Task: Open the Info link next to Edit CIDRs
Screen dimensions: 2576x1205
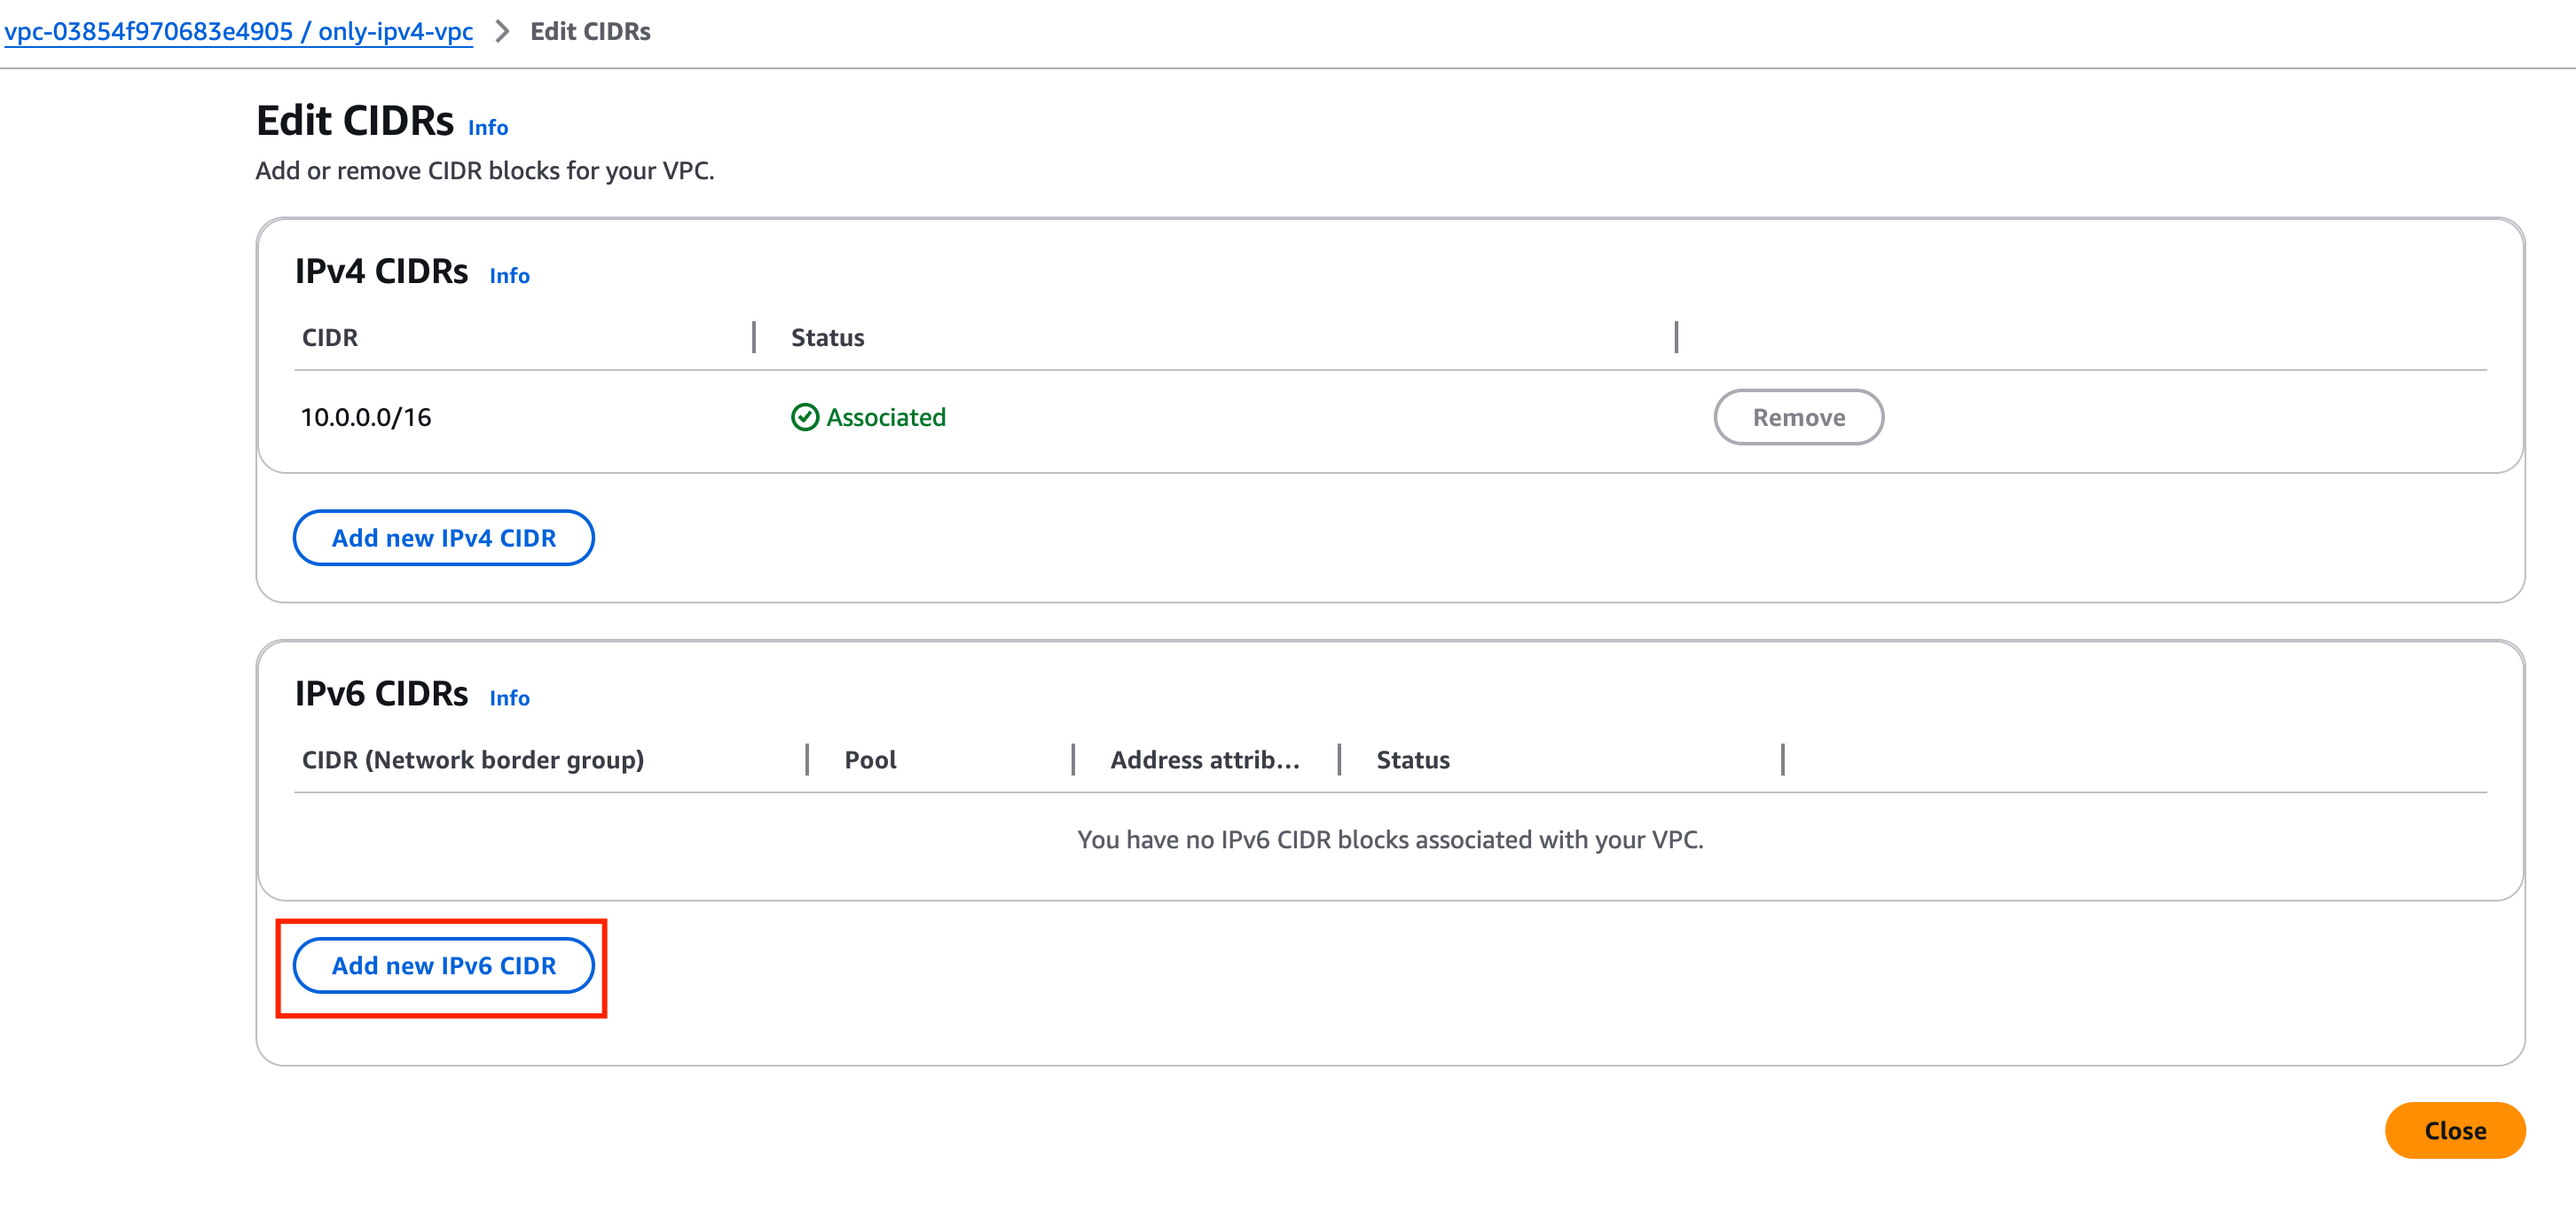Action: pos(488,128)
